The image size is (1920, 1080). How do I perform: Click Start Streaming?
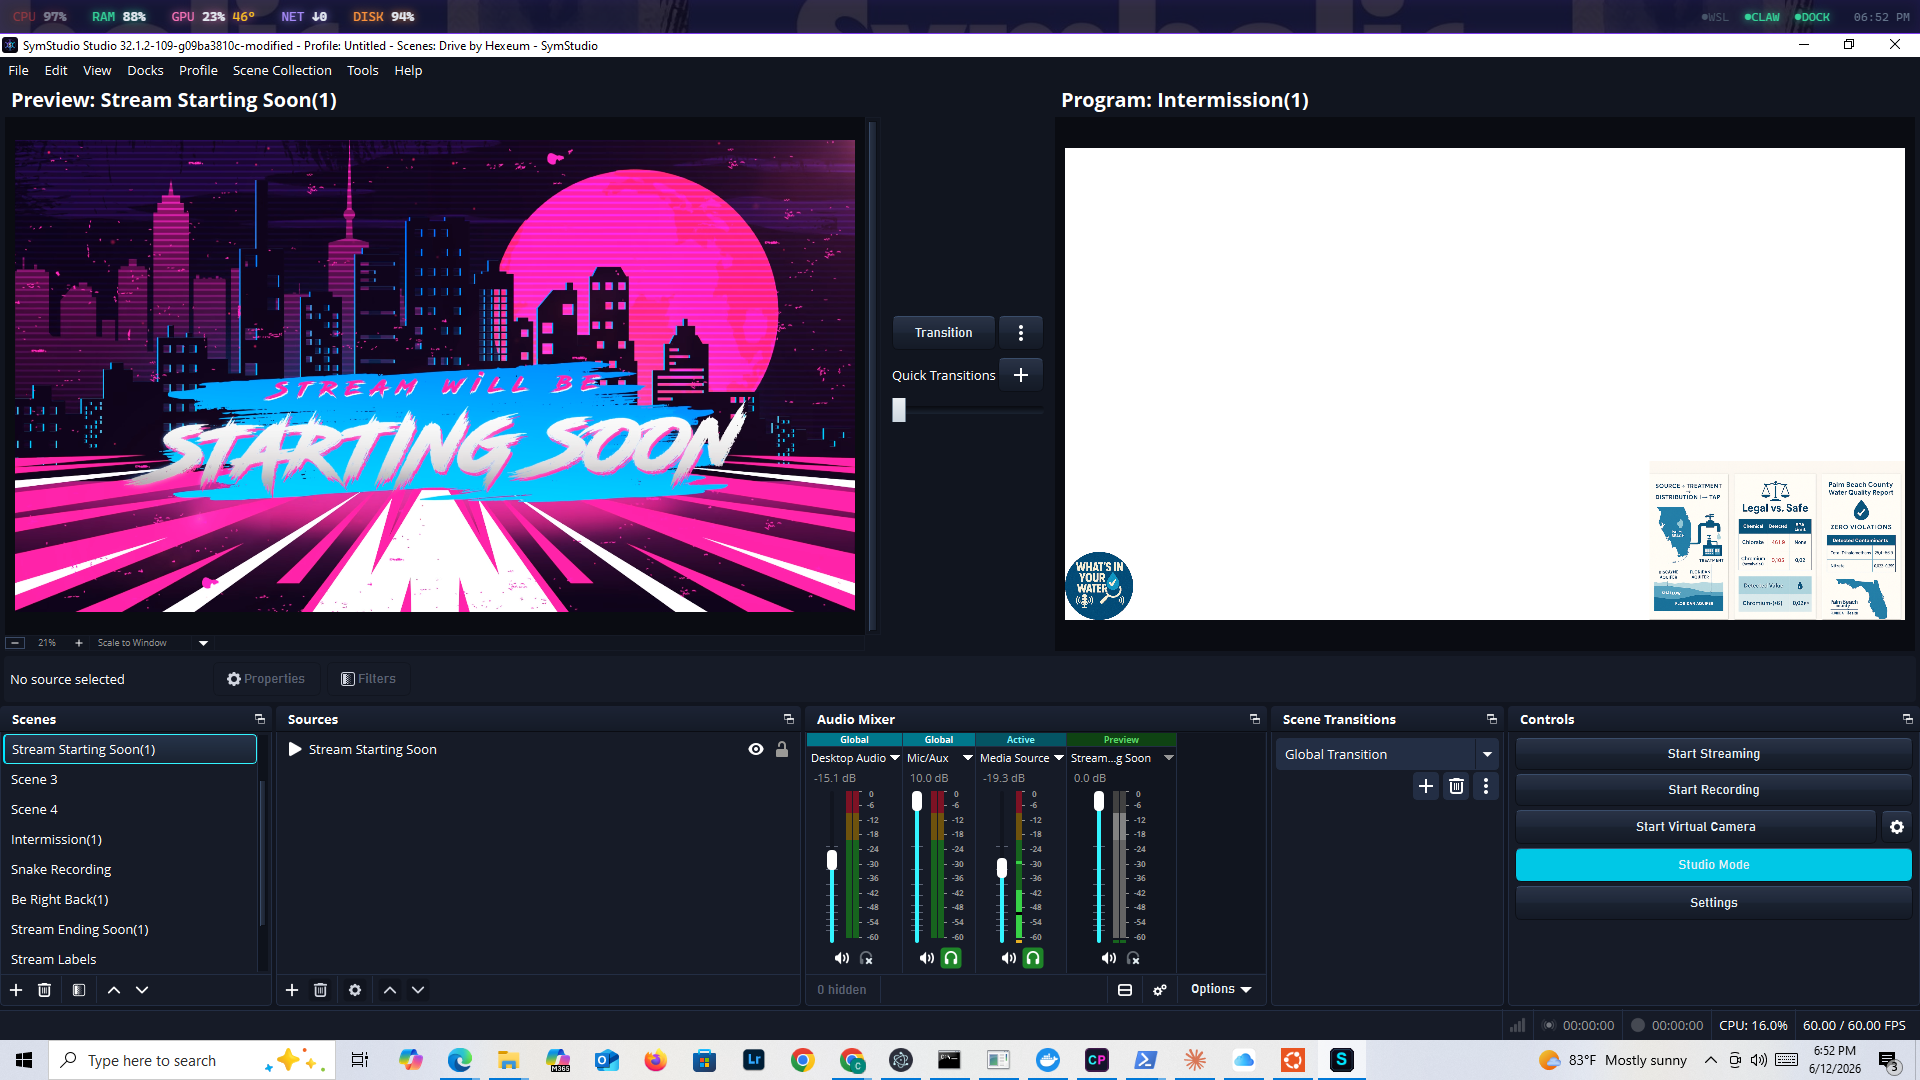tap(1713, 754)
